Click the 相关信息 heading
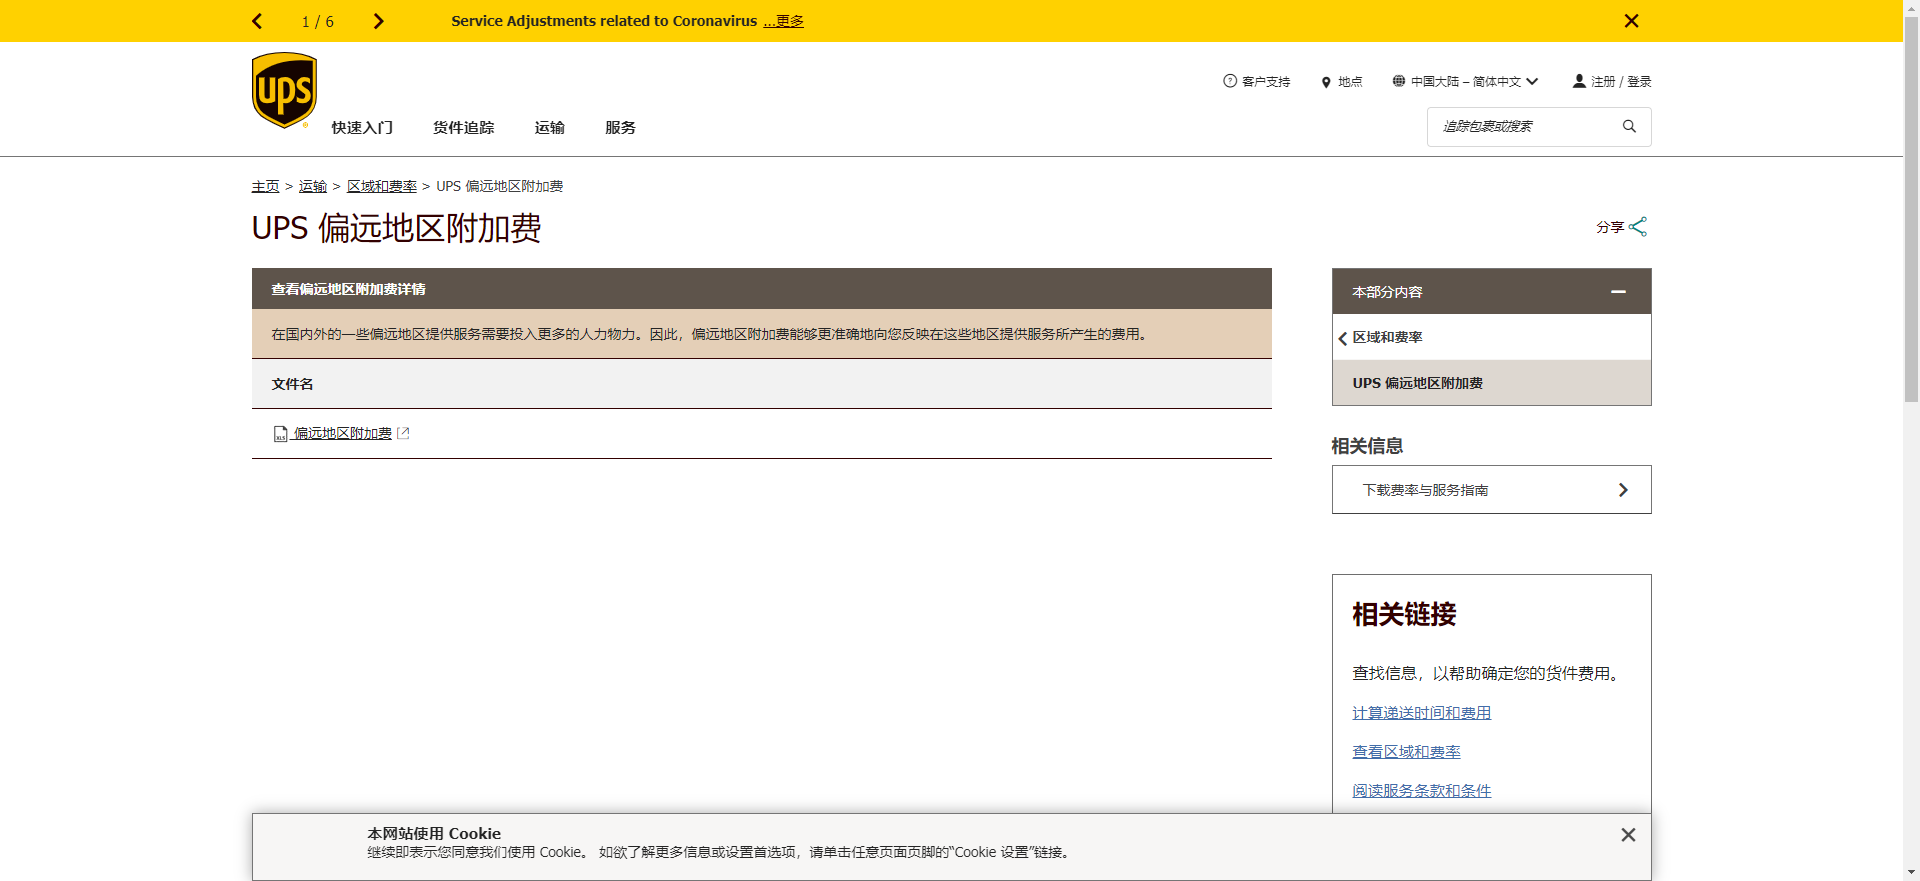Viewport: 1920px width, 881px height. click(x=1367, y=446)
